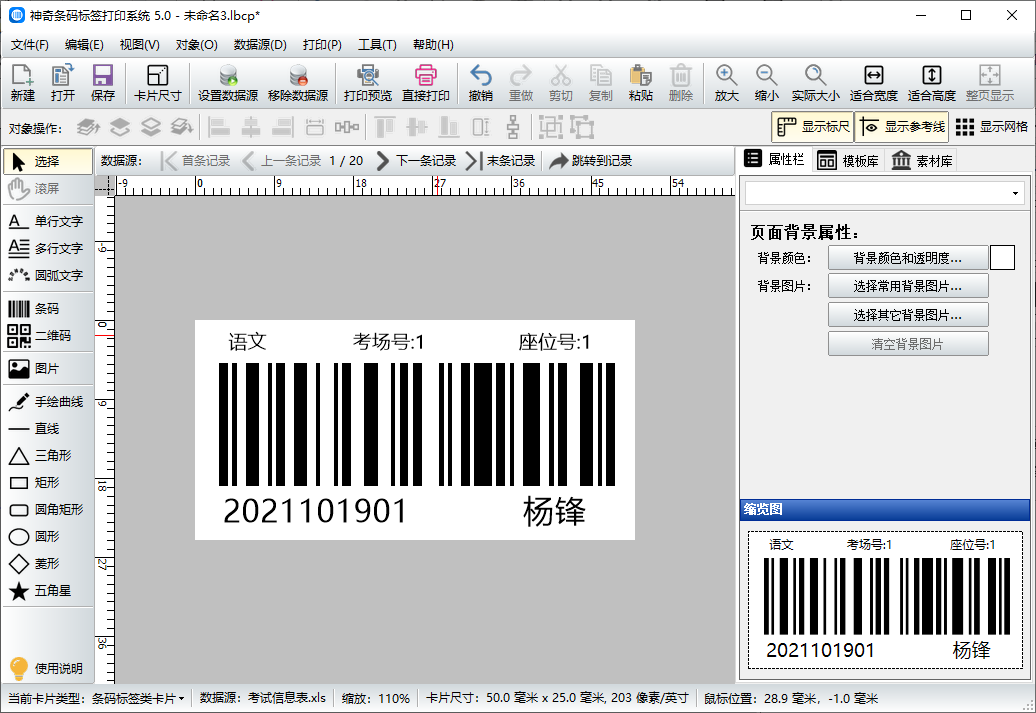Select the 直线 line tool
Viewport: 1036px width, 713px height.
(x=48, y=429)
